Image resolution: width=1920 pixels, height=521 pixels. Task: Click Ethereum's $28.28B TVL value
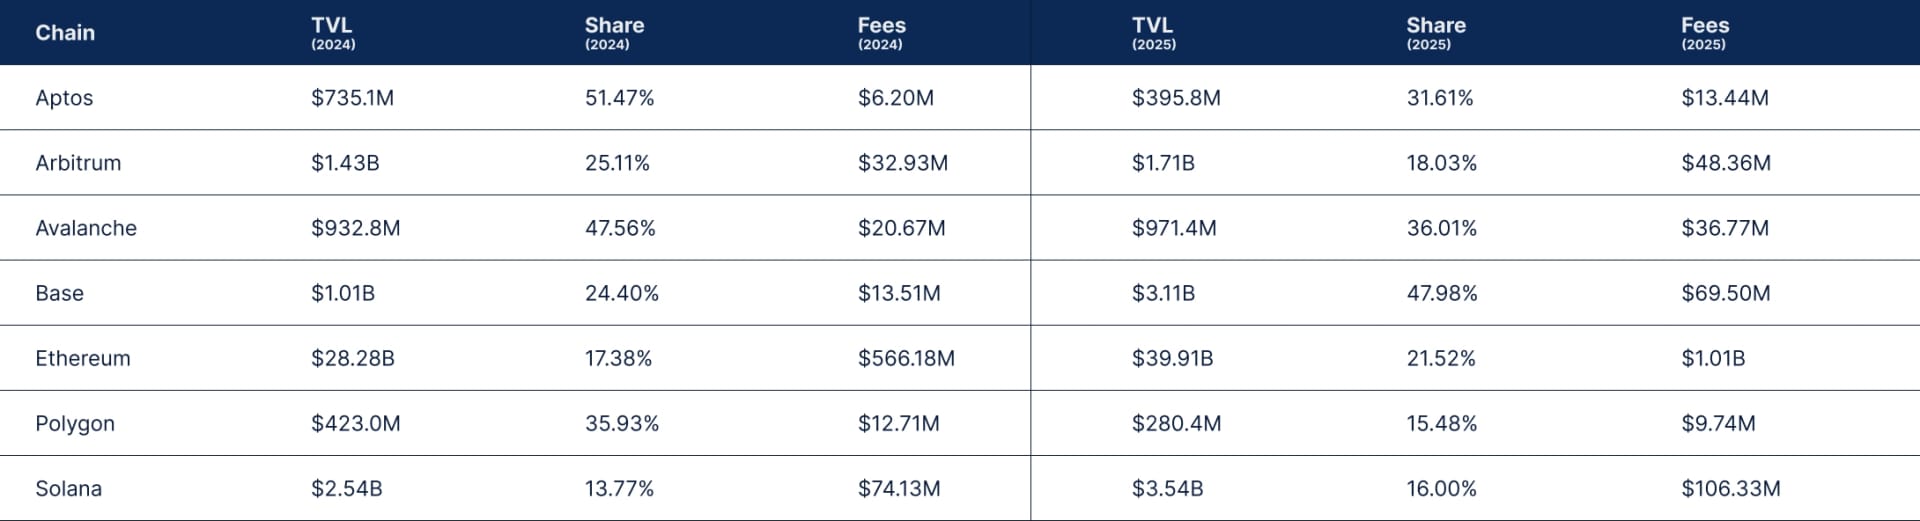click(x=353, y=358)
